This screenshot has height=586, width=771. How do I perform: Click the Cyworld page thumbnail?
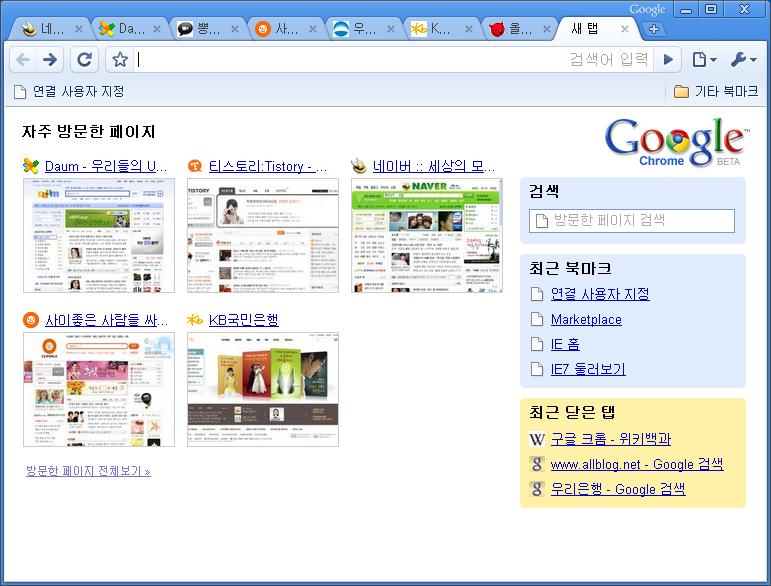tap(99, 389)
